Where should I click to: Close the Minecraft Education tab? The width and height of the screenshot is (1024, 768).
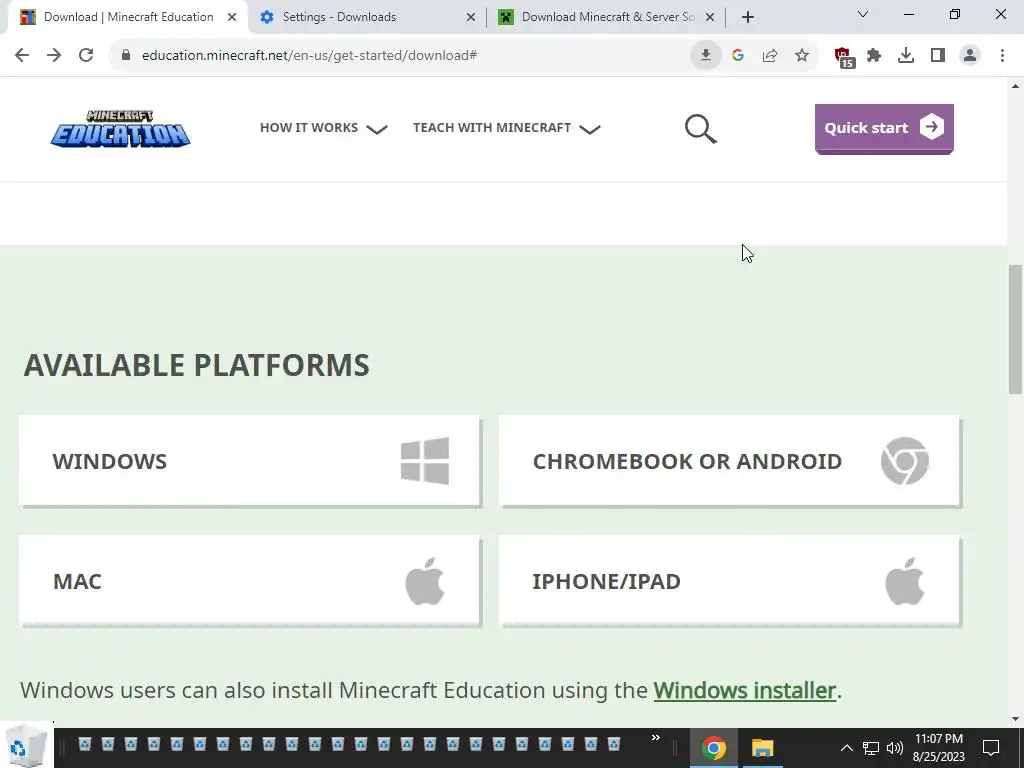(232, 17)
